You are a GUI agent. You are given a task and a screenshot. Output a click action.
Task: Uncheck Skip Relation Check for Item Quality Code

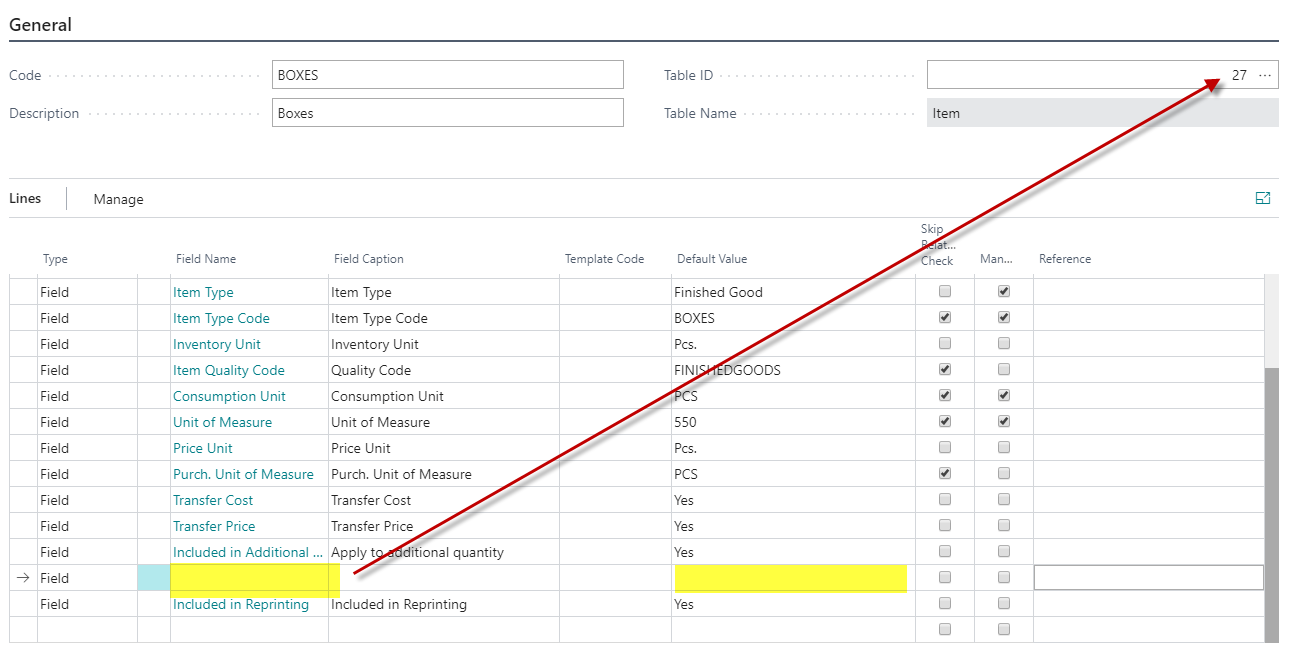945,370
